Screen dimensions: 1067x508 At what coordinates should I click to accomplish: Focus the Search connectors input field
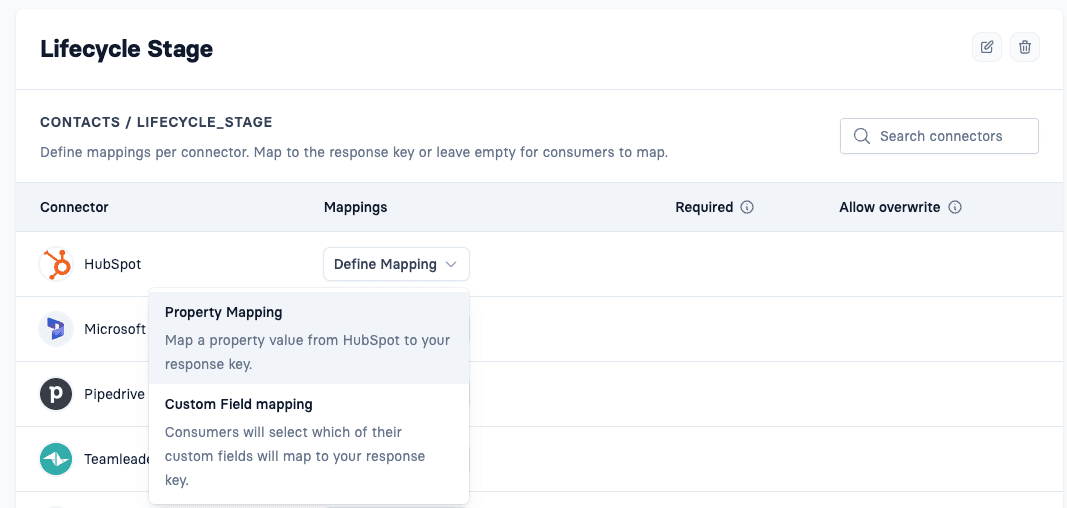pos(939,136)
